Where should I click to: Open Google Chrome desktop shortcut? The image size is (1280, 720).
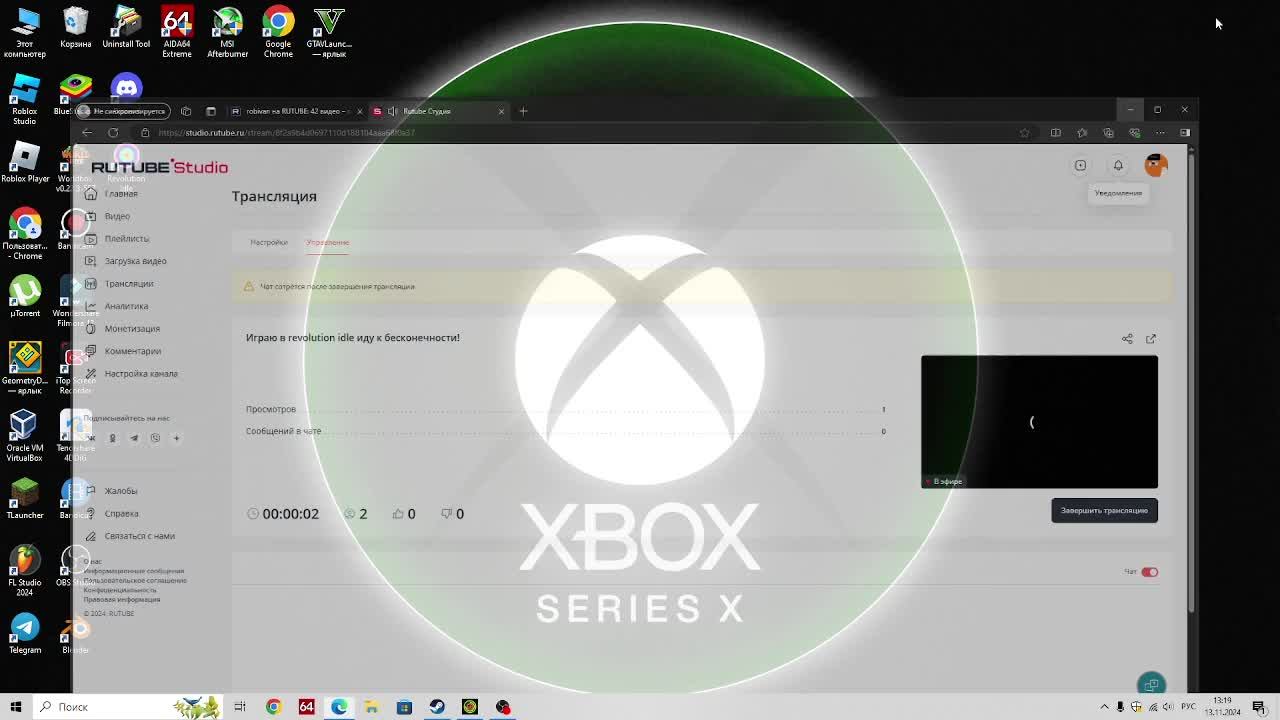coord(278,33)
